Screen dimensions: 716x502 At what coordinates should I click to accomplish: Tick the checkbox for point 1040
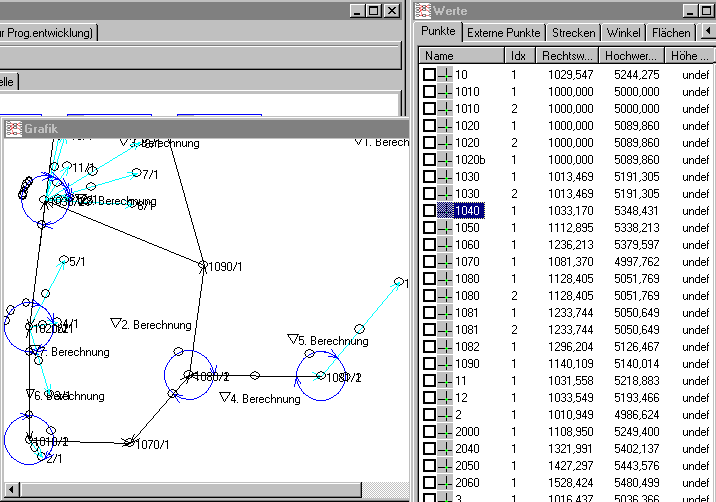coord(429,211)
